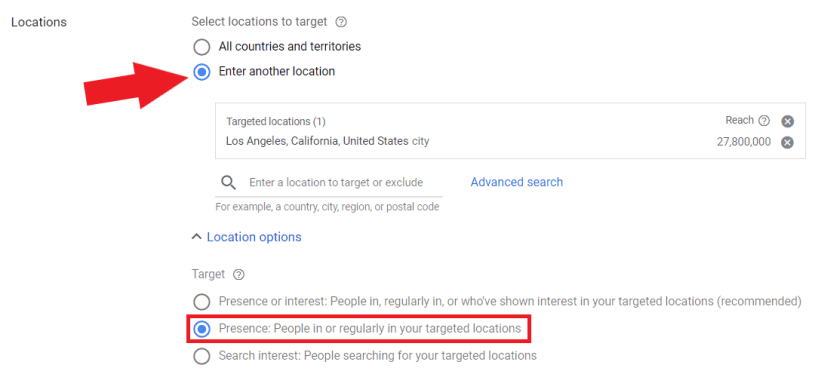Screen dimensions: 818x374
Task: Select the Presence radio button in the red box
Action: coord(201,329)
